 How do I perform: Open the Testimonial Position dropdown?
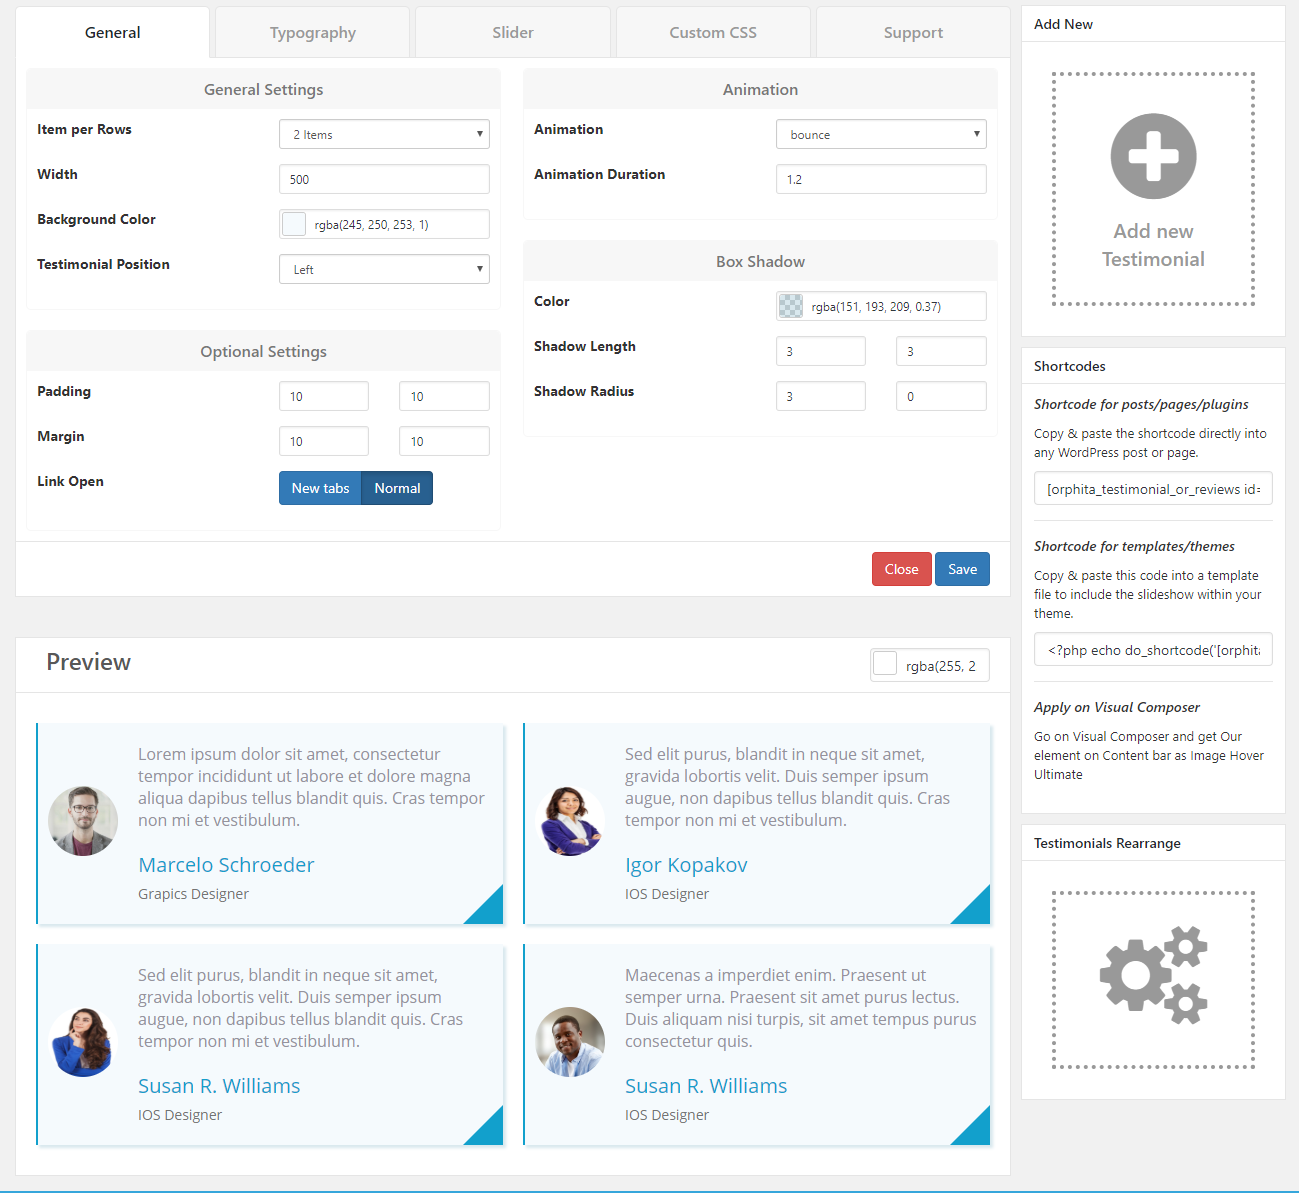[384, 269]
